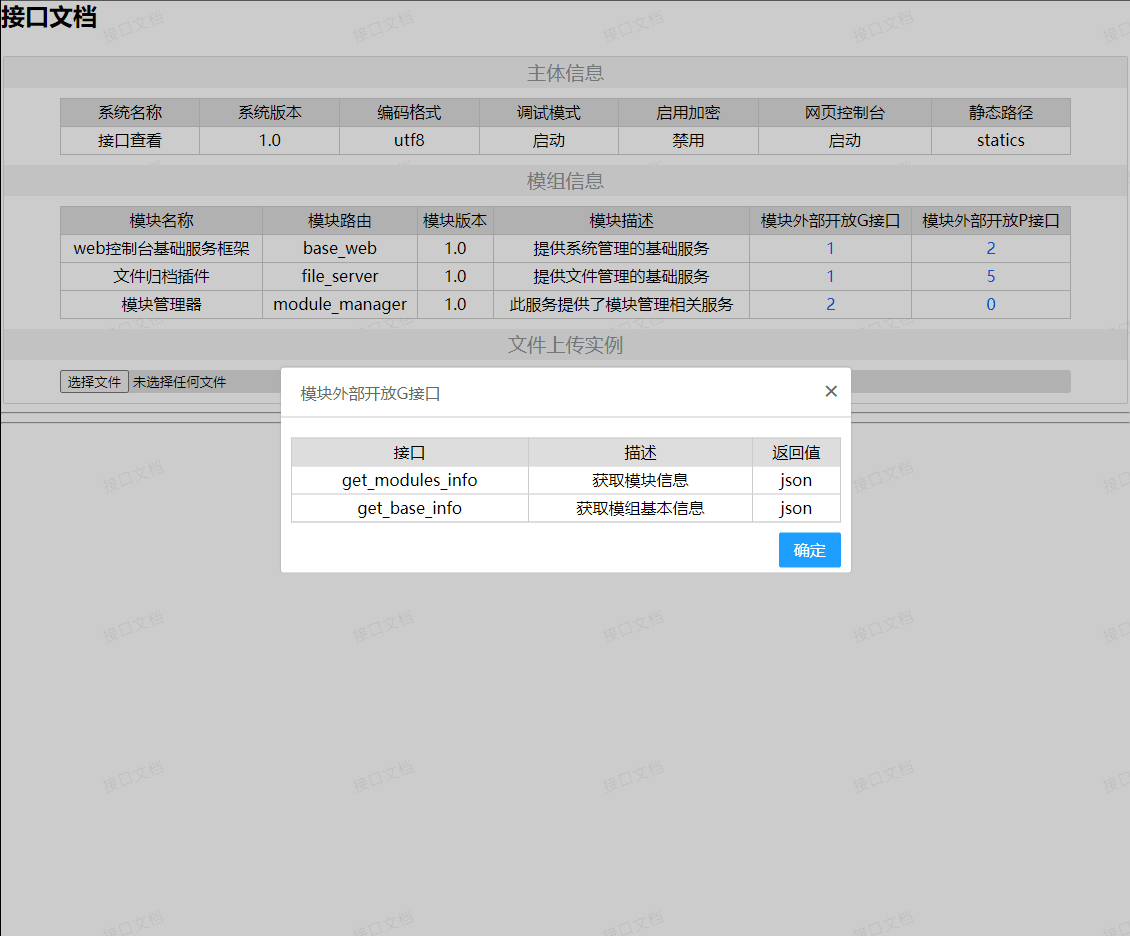
Task: Confirm the dialog with 确定 button
Action: (809, 550)
